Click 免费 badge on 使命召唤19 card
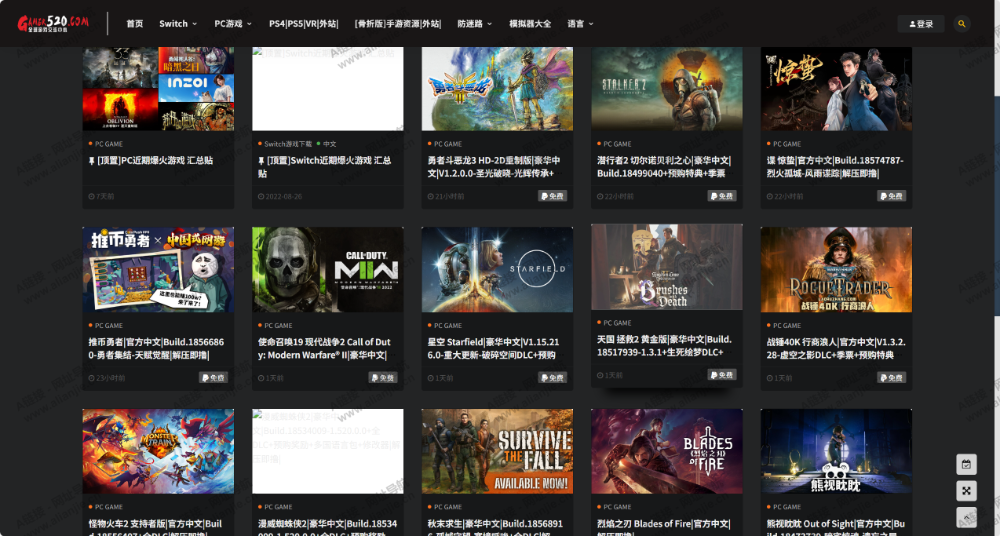 click(383, 378)
